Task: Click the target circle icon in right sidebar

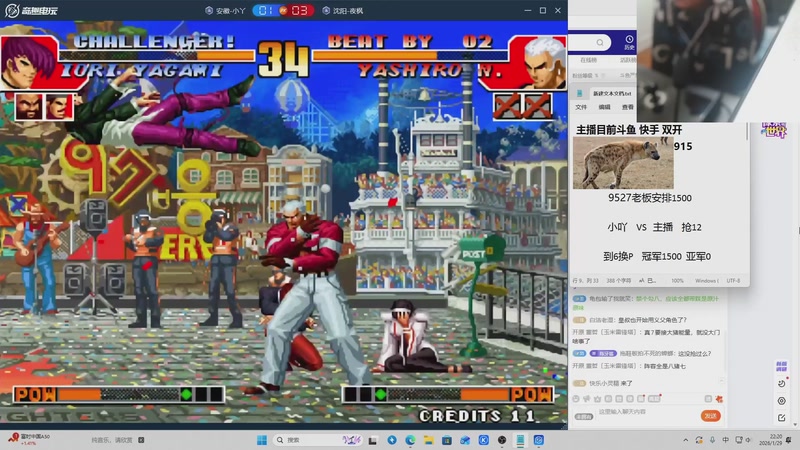Action: pos(782,401)
